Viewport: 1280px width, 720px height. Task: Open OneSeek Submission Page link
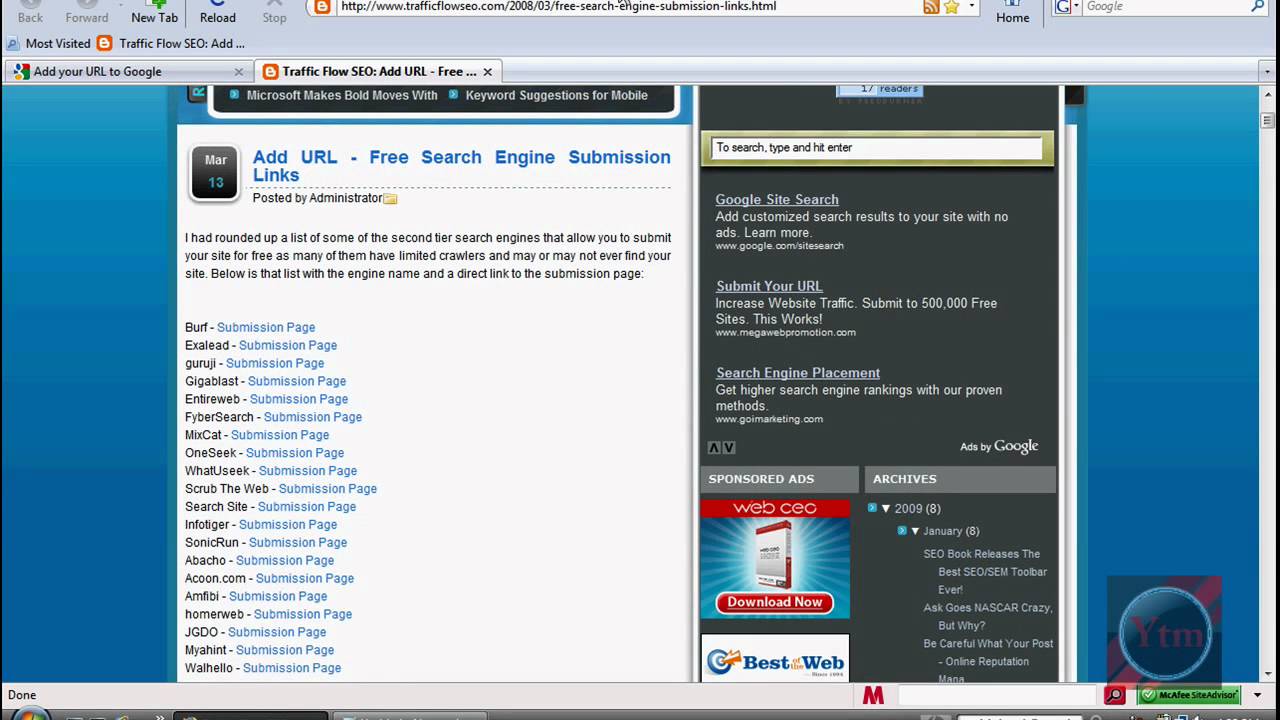click(295, 453)
